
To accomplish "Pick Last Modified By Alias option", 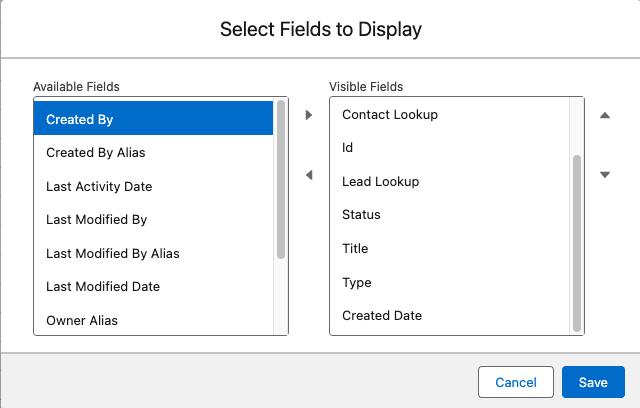I will 153,253.
